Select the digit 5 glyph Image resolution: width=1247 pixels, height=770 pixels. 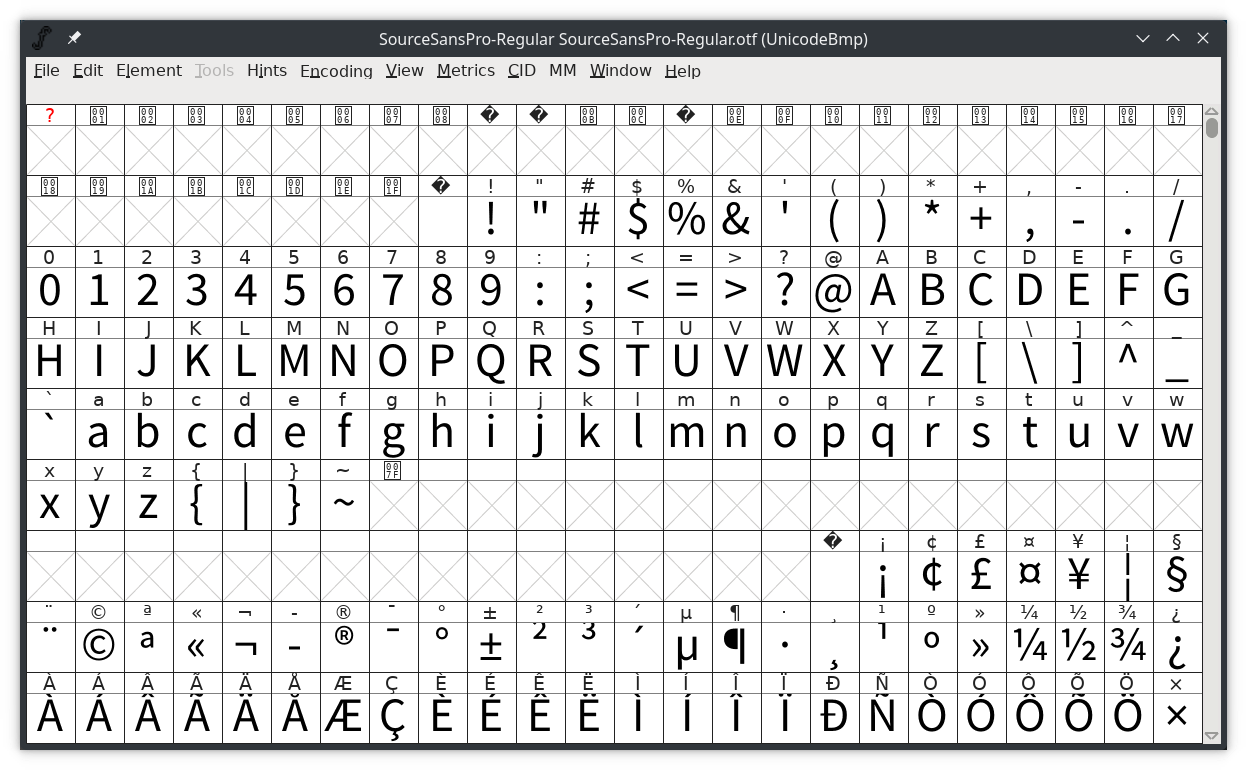pos(295,292)
